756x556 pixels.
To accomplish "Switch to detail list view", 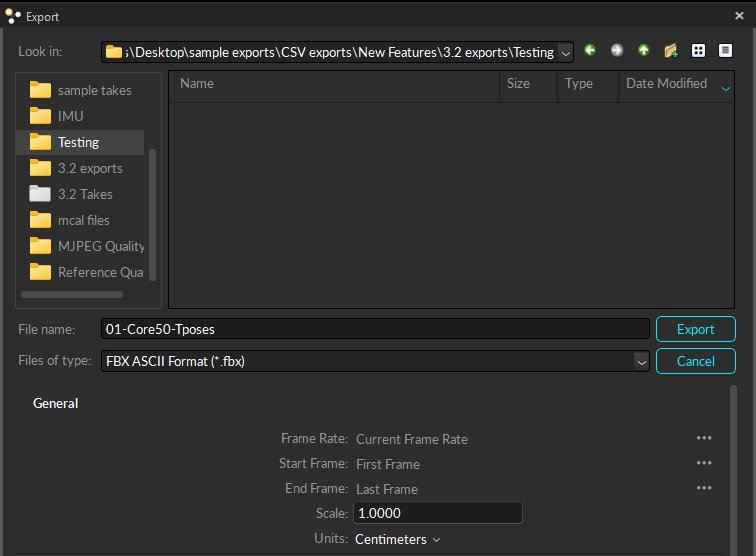I will pyautogui.click(x=725, y=51).
